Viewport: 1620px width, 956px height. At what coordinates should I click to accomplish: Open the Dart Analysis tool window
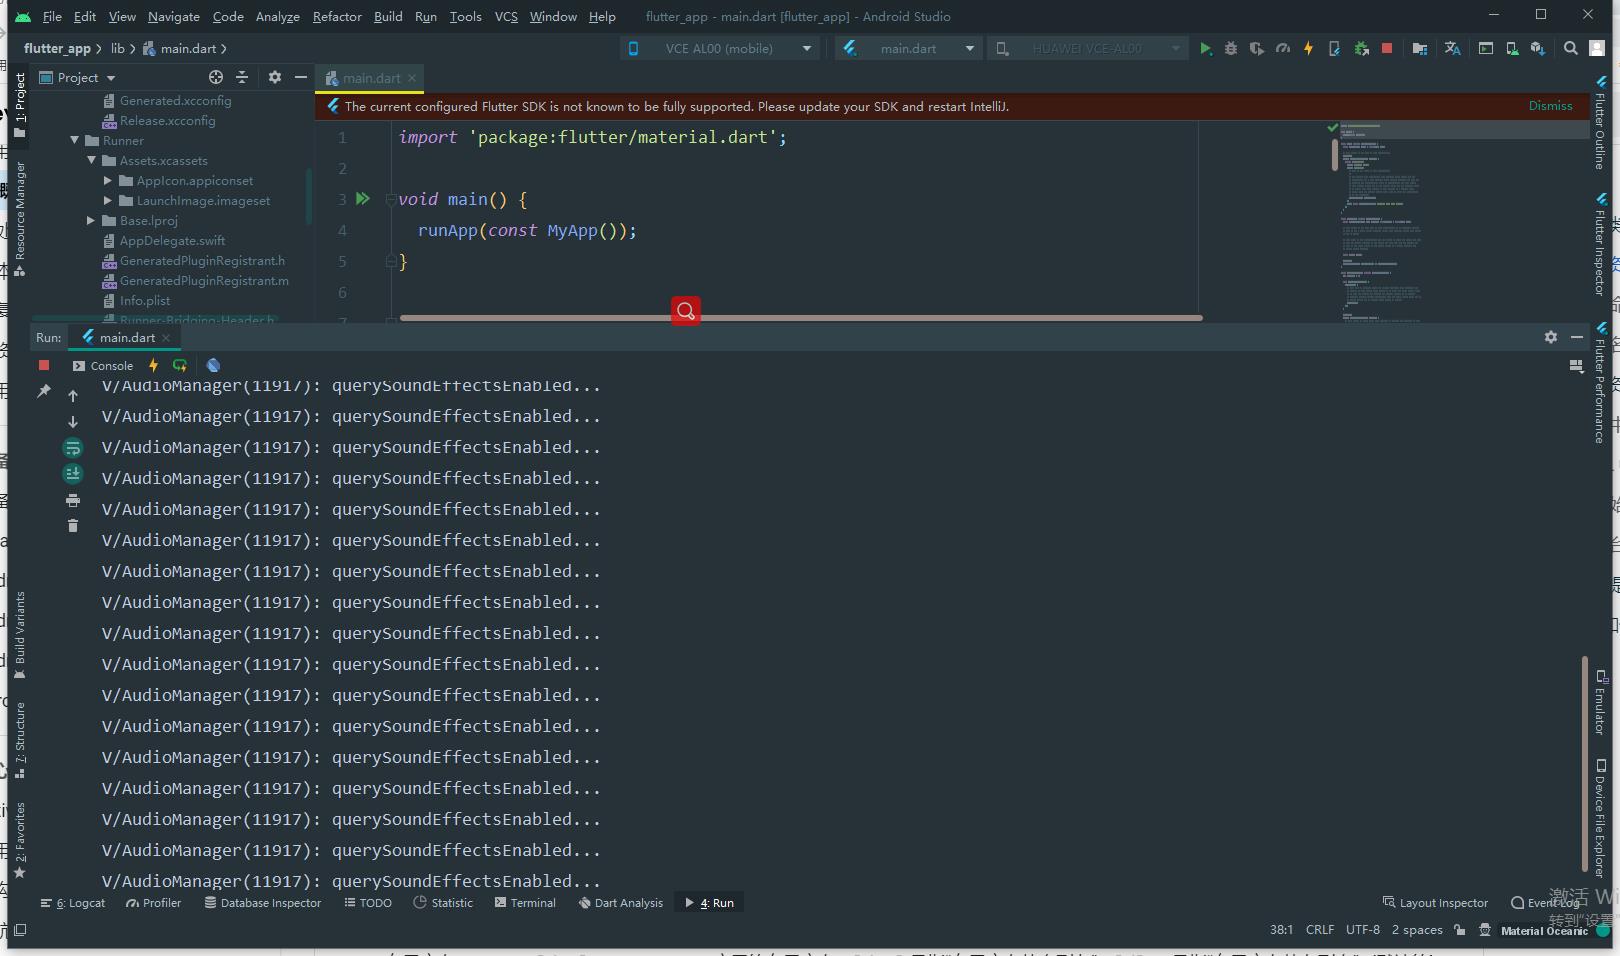point(621,903)
